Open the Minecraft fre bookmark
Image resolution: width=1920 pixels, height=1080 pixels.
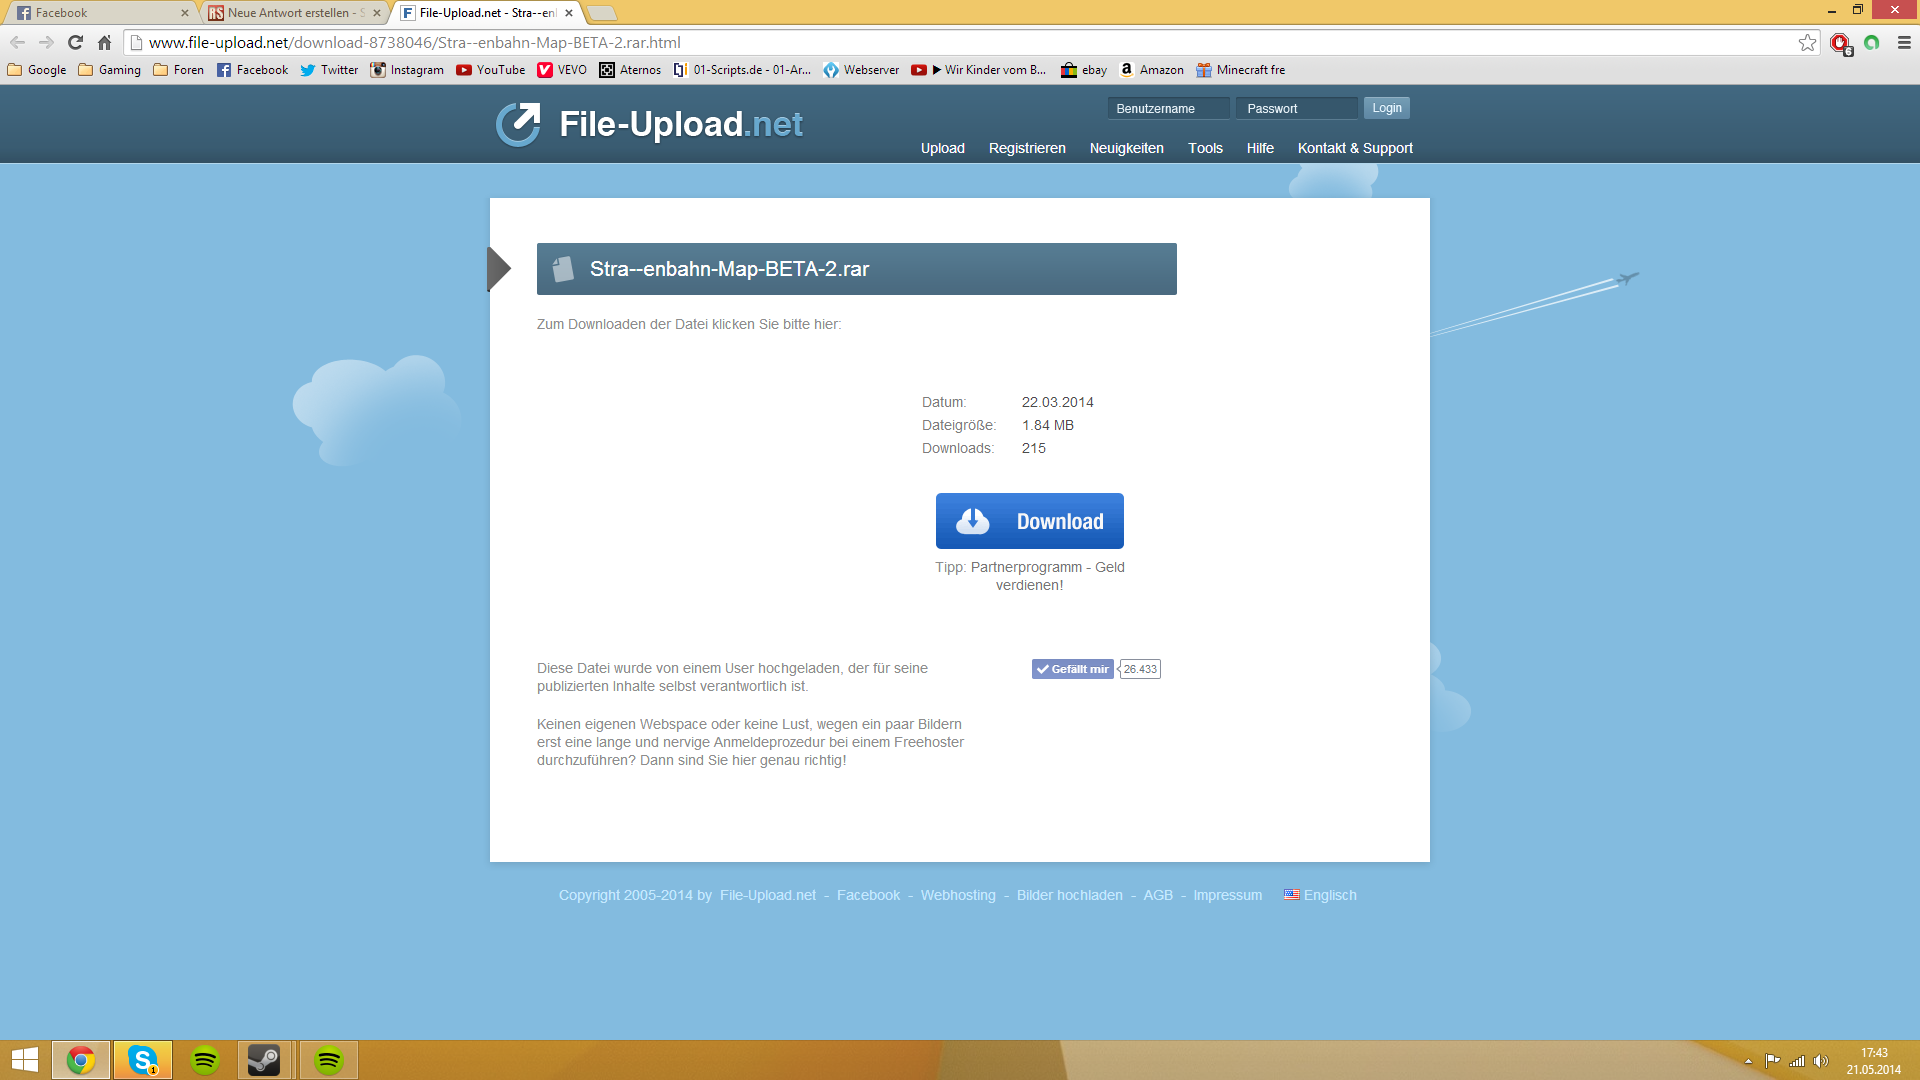tap(1241, 70)
